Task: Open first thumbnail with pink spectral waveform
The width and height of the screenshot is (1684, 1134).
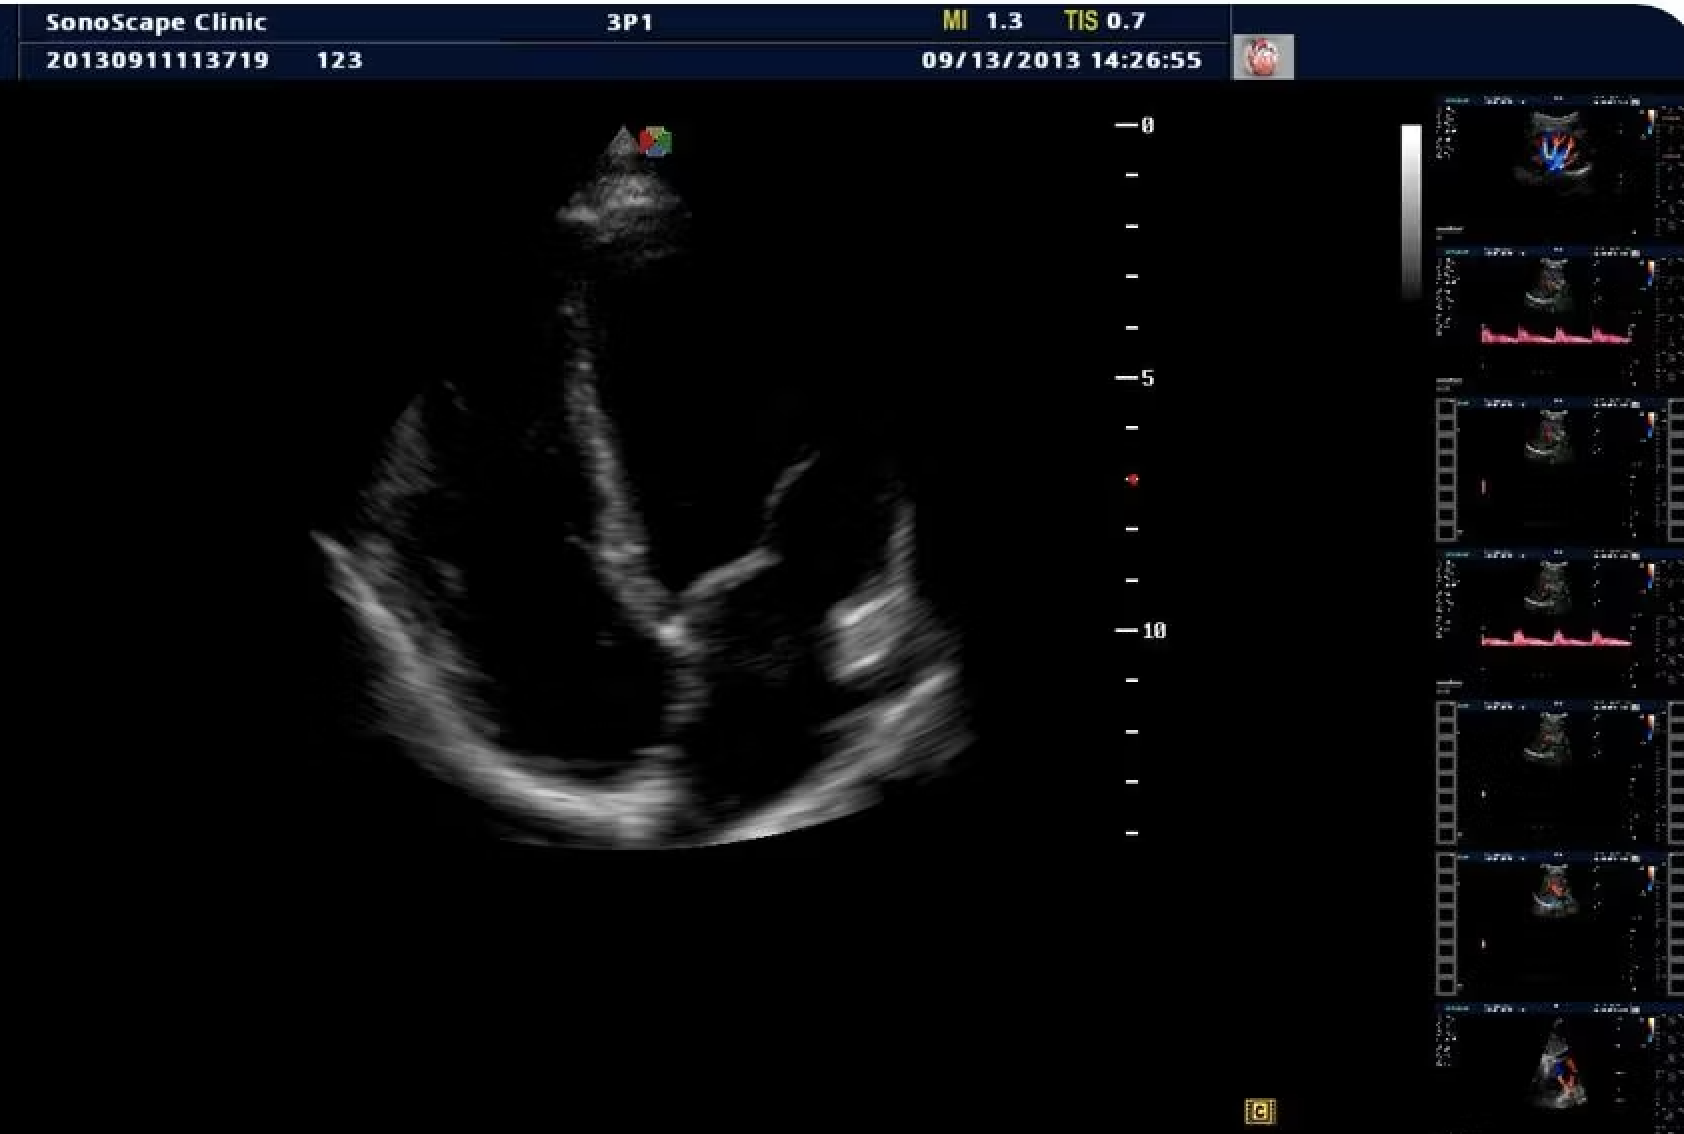Action: click(1560, 318)
